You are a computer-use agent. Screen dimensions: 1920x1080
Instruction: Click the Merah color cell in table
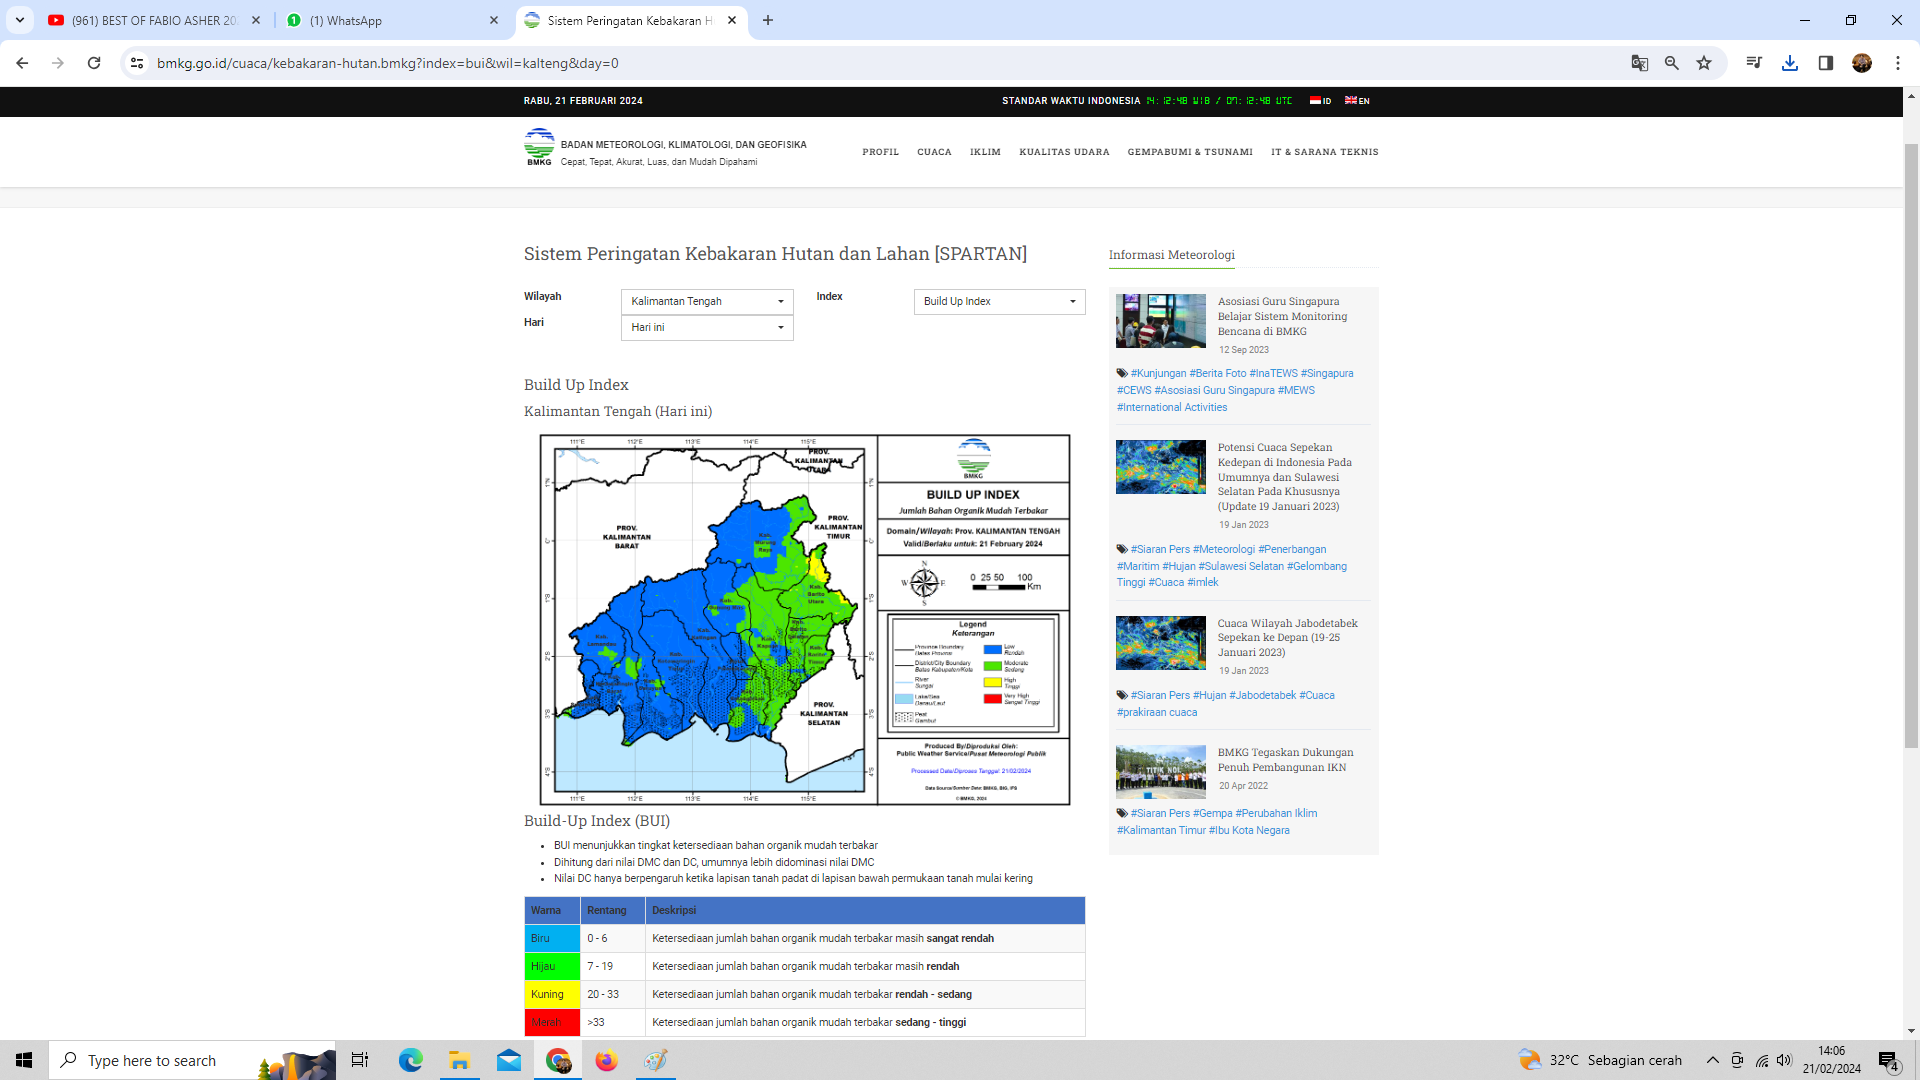tap(552, 1022)
